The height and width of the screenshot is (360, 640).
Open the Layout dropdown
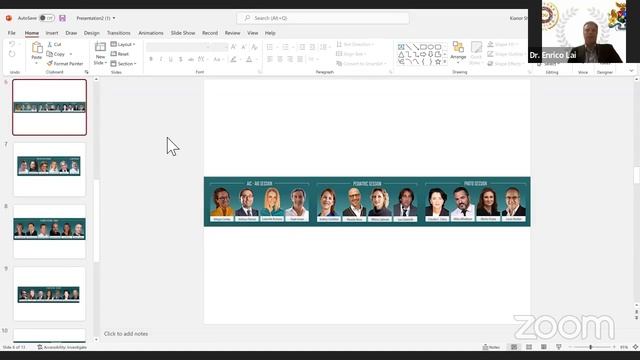click(123, 44)
